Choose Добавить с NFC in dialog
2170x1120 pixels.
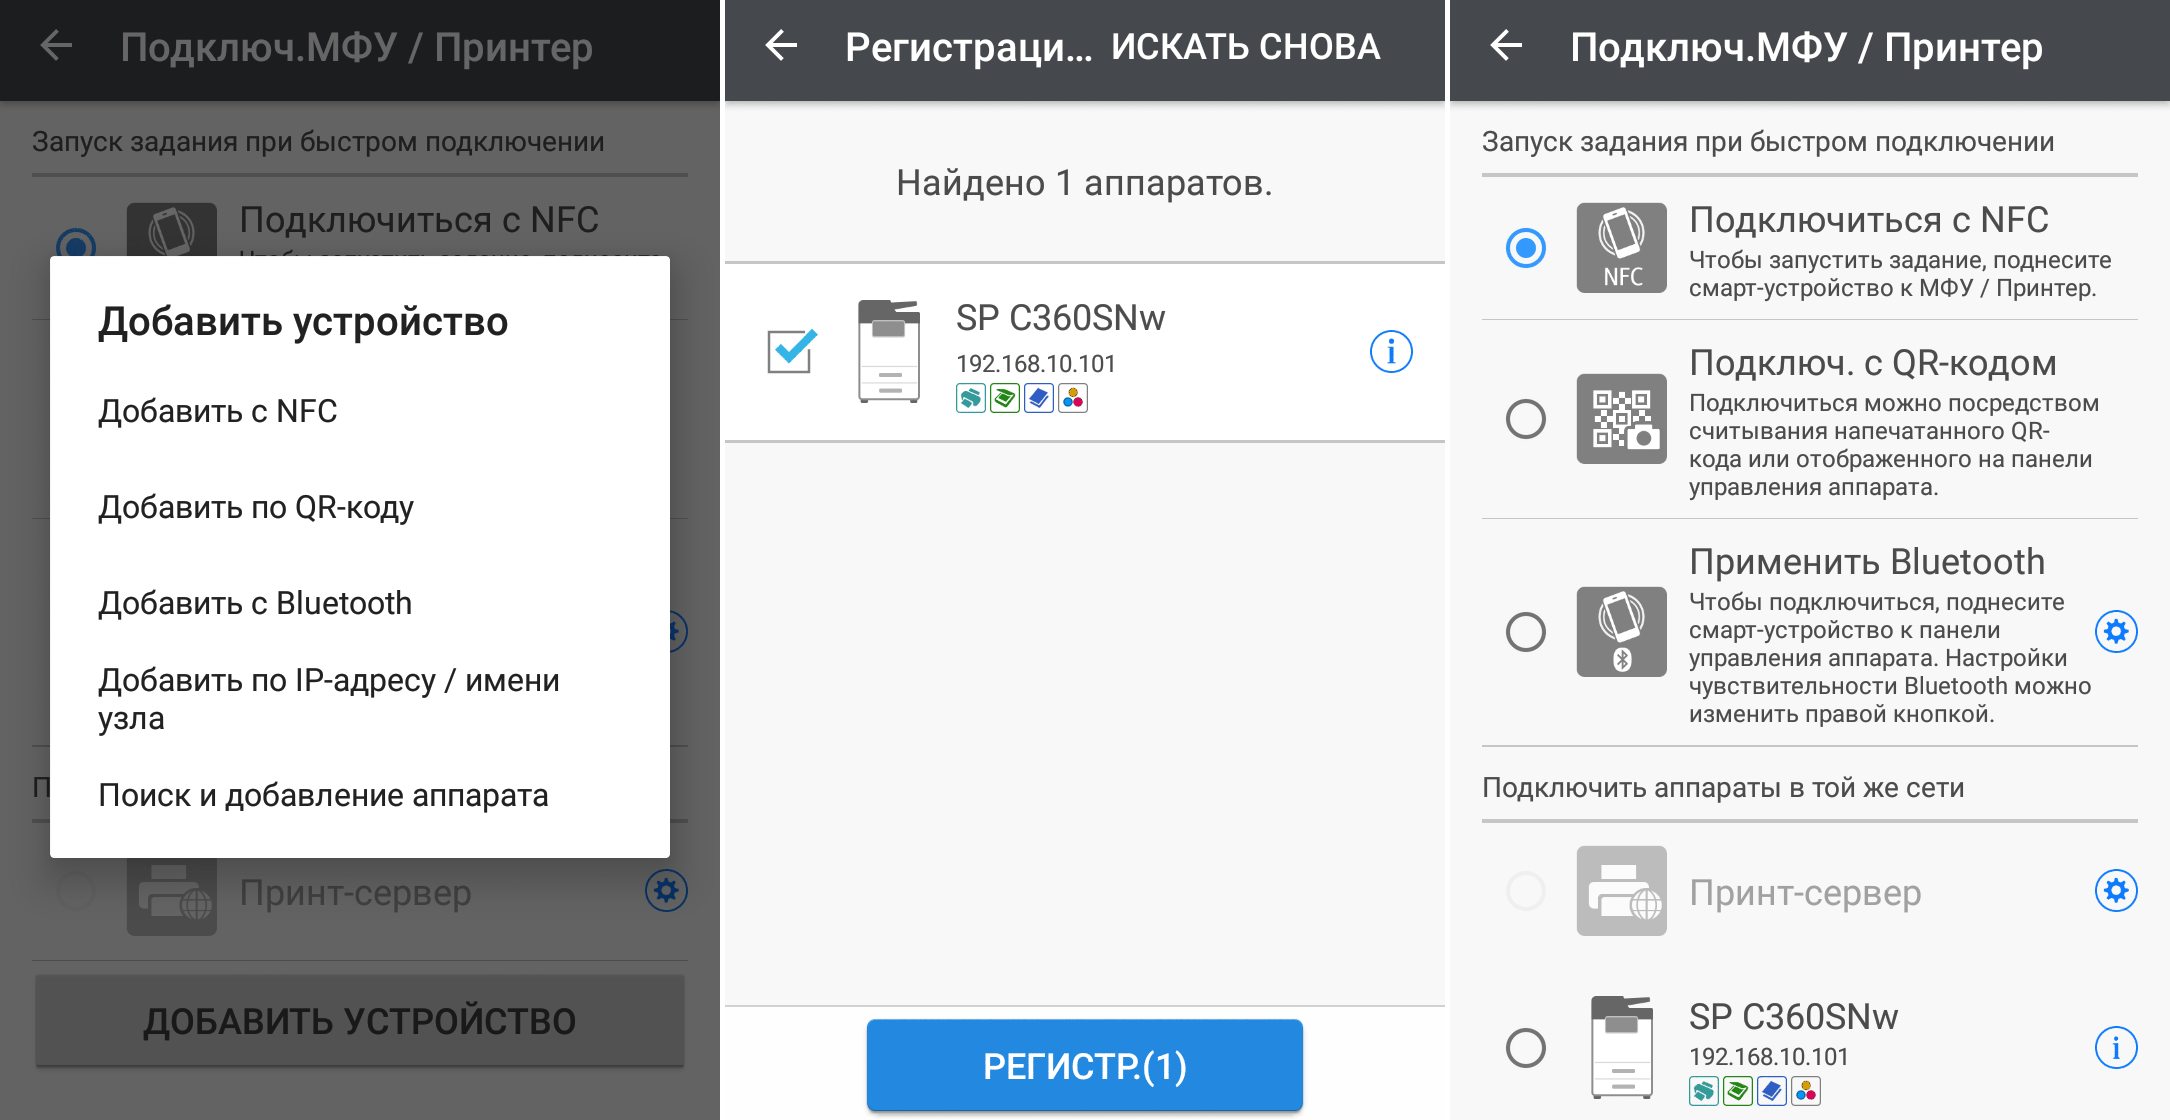click(x=218, y=411)
